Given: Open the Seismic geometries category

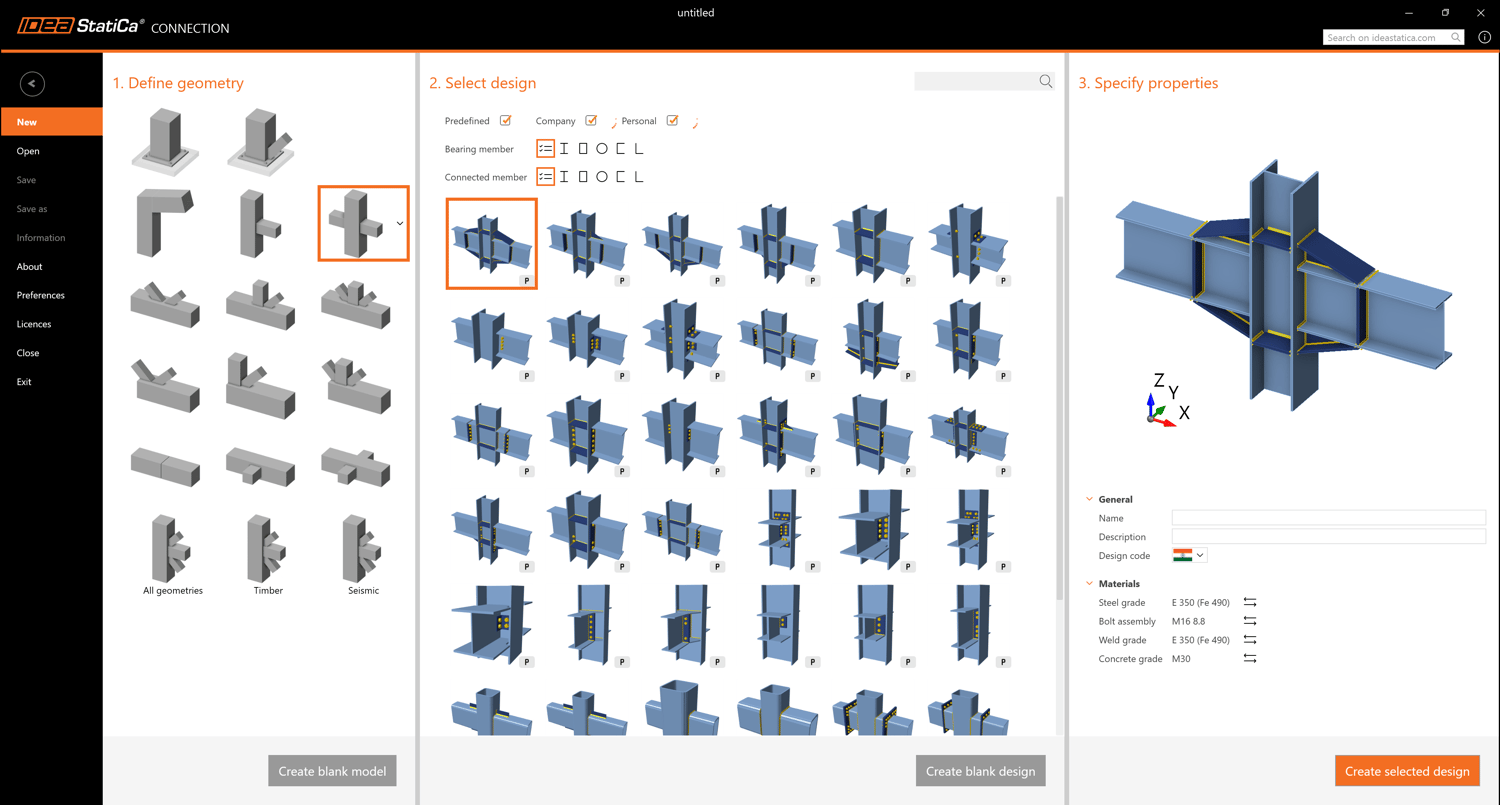Looking at the screenshot, I should (x=362, y=556).
